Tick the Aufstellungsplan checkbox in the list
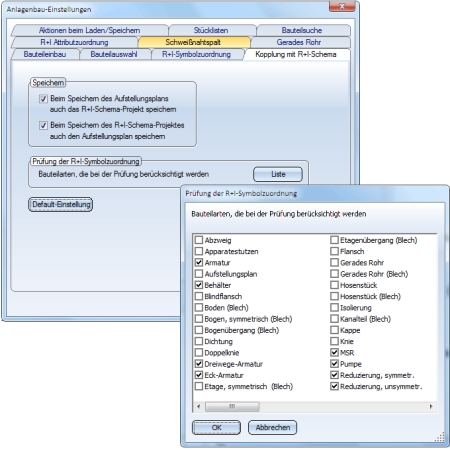The height and width of the screenshot is (450, 450). click(x=199, y=274)
